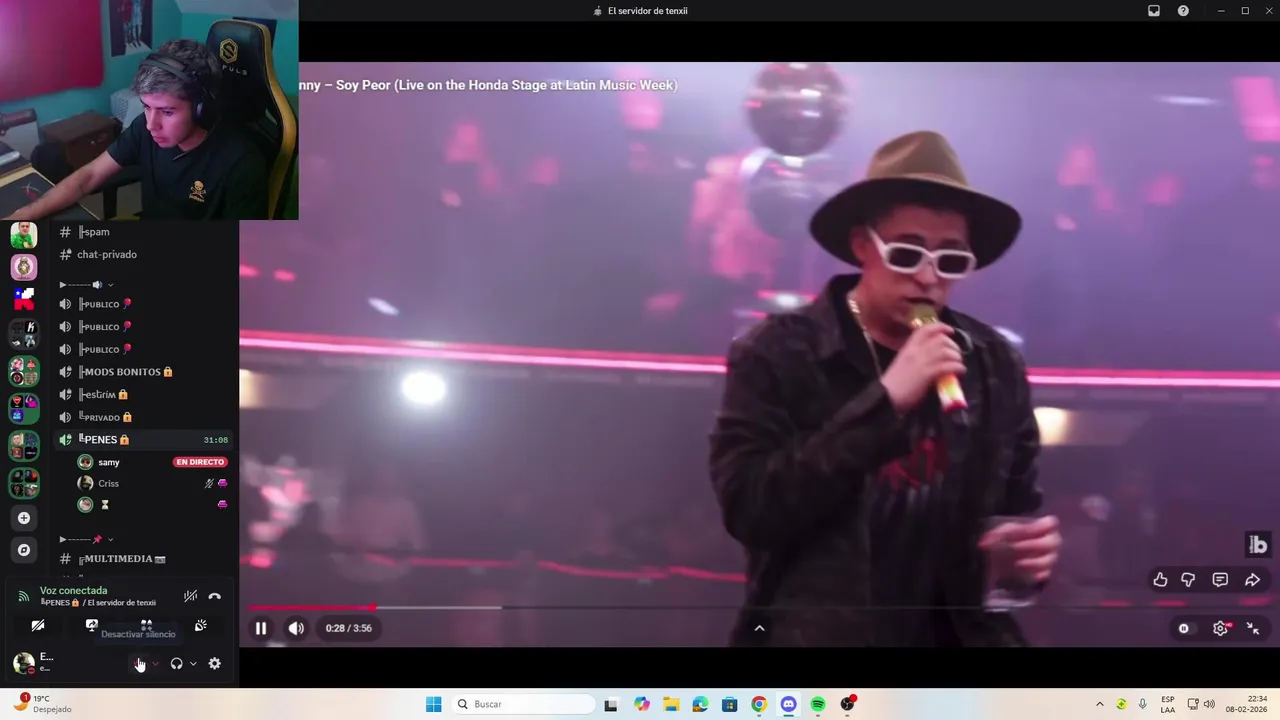Screen dimensions: 1280x720
Task: Click the ESP LAA language indicator
Action: (x=1168, y=704)
